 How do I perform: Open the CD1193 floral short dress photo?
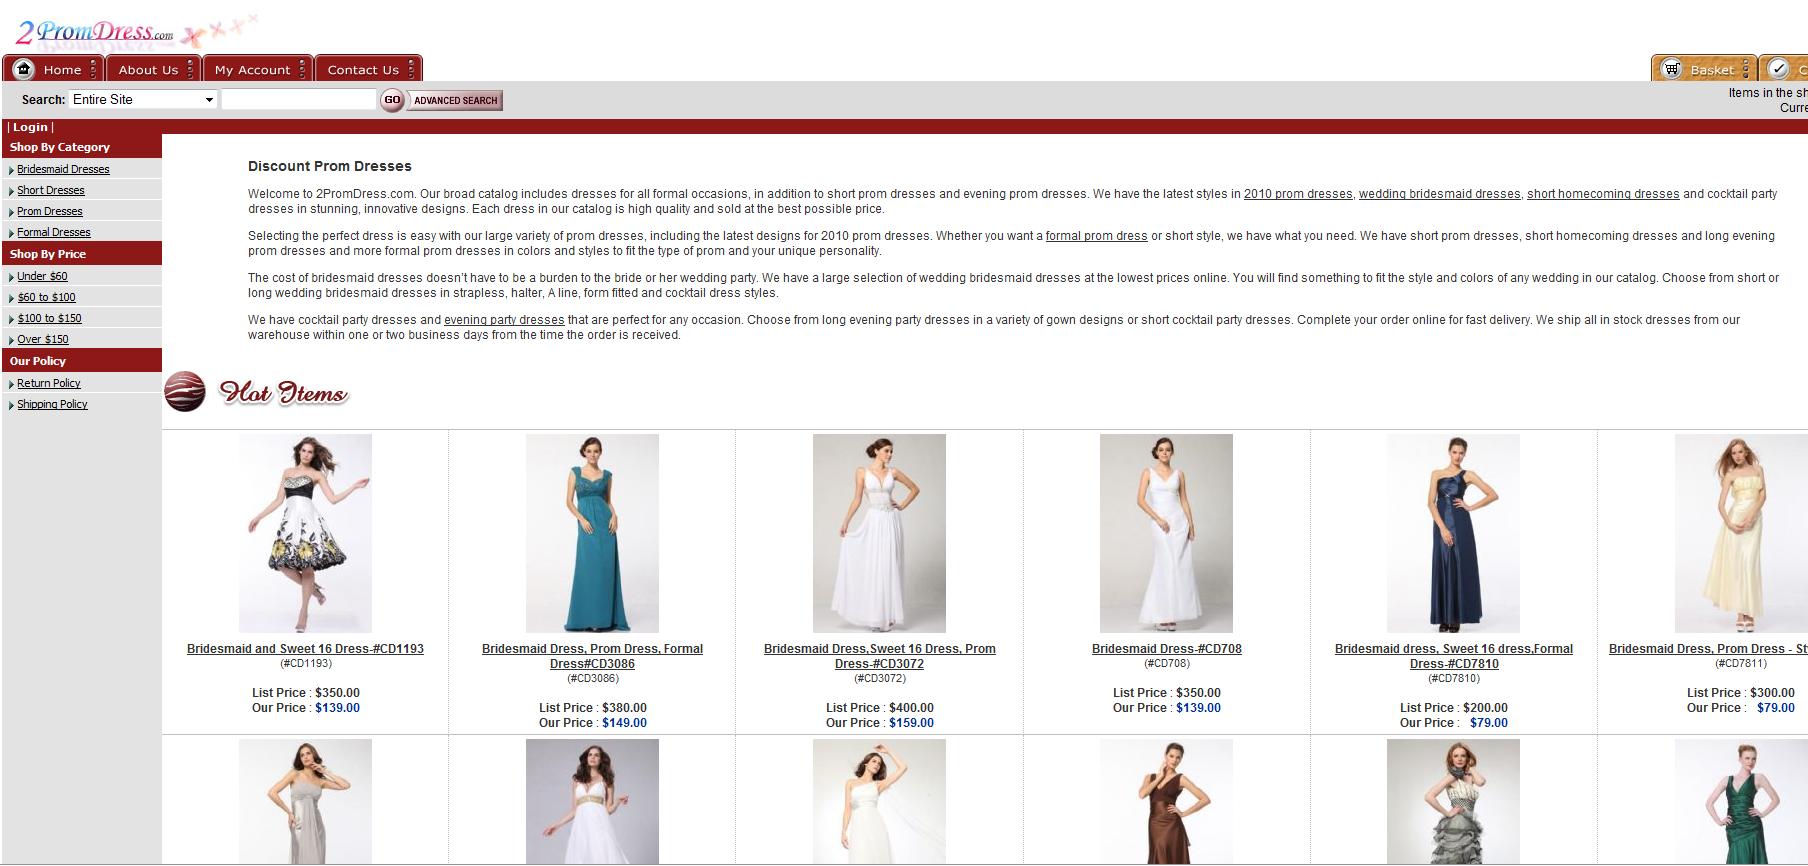(x=305, y=533)
